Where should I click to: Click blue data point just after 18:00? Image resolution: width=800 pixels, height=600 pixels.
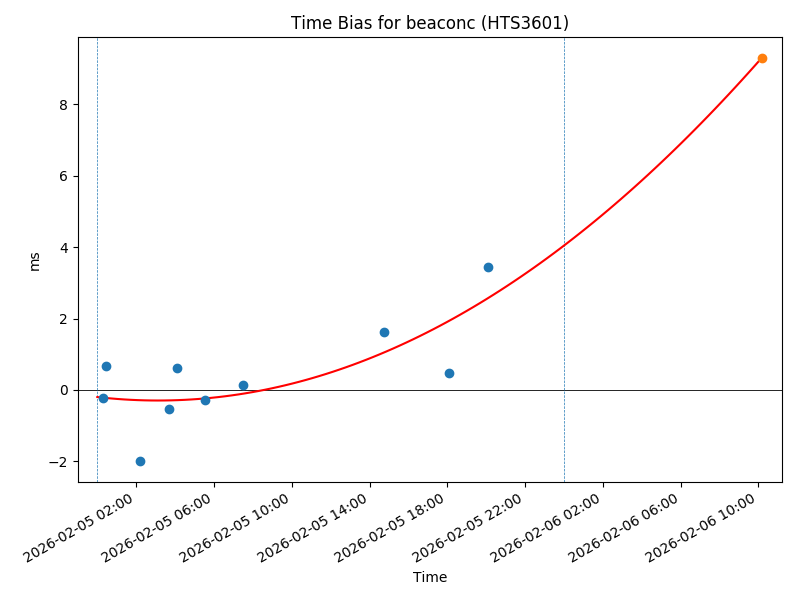pos(449,373)
